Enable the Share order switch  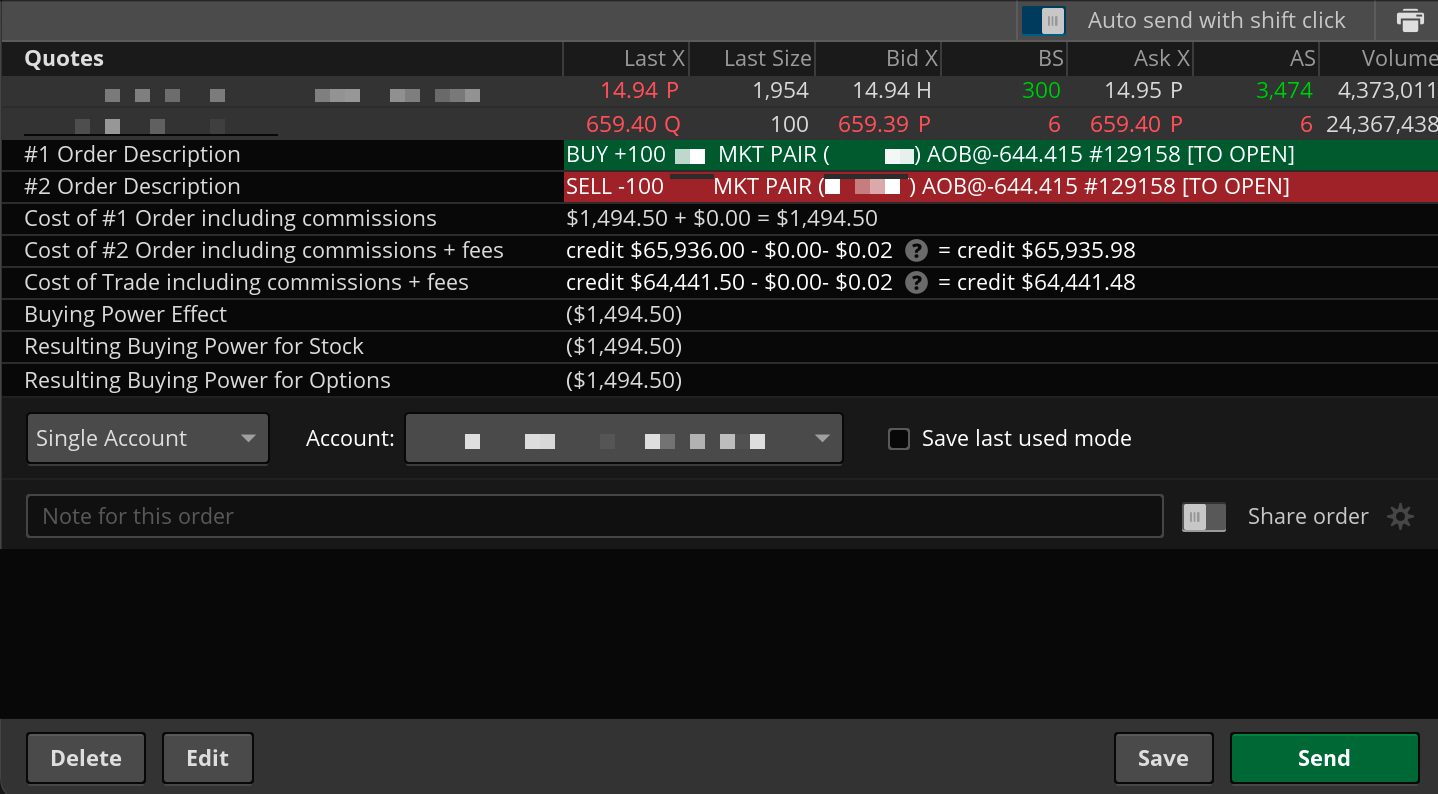(x=1203, y=517)
